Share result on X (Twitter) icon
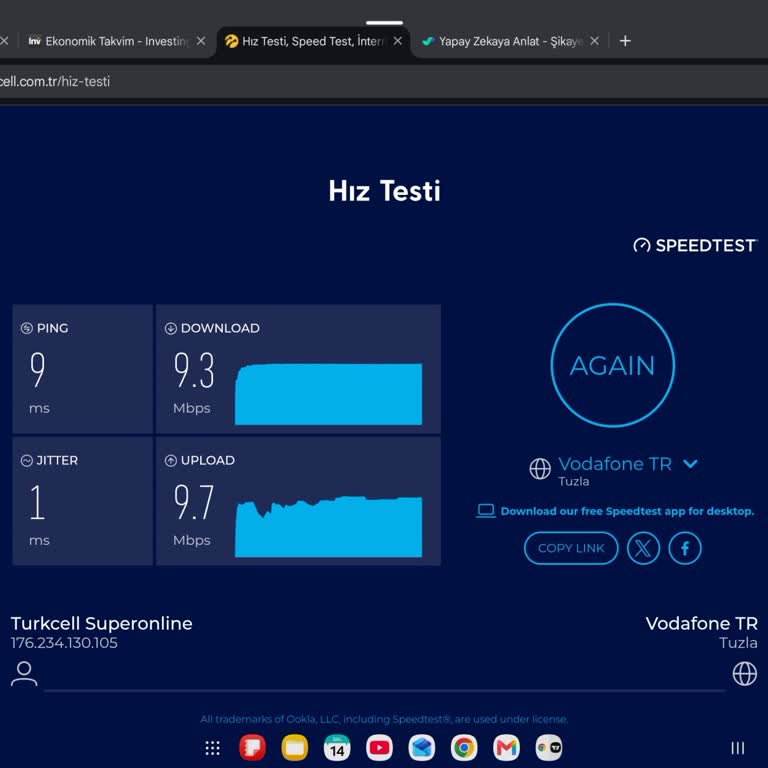768x768 pixels. coord(643,548)
